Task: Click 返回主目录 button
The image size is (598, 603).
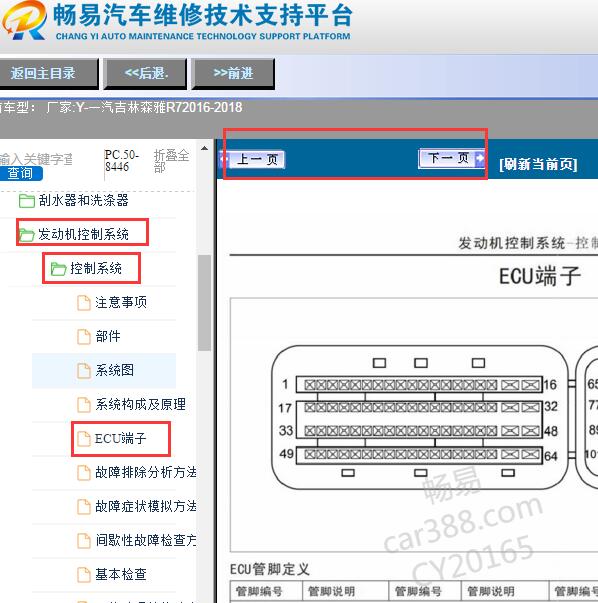Action: pos(48,73)
